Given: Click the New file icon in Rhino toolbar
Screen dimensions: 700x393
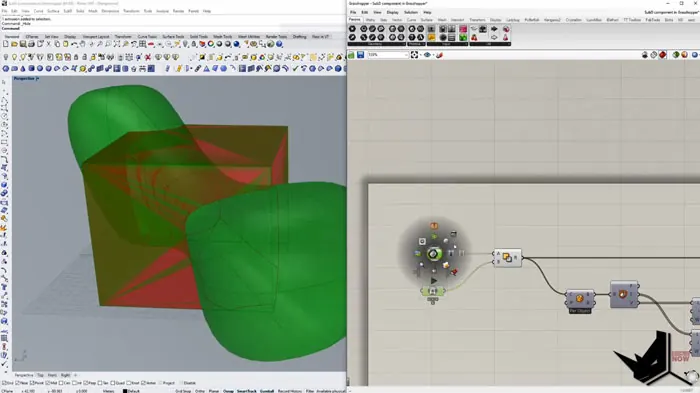Looking at the screenshot, I should 5,44.
